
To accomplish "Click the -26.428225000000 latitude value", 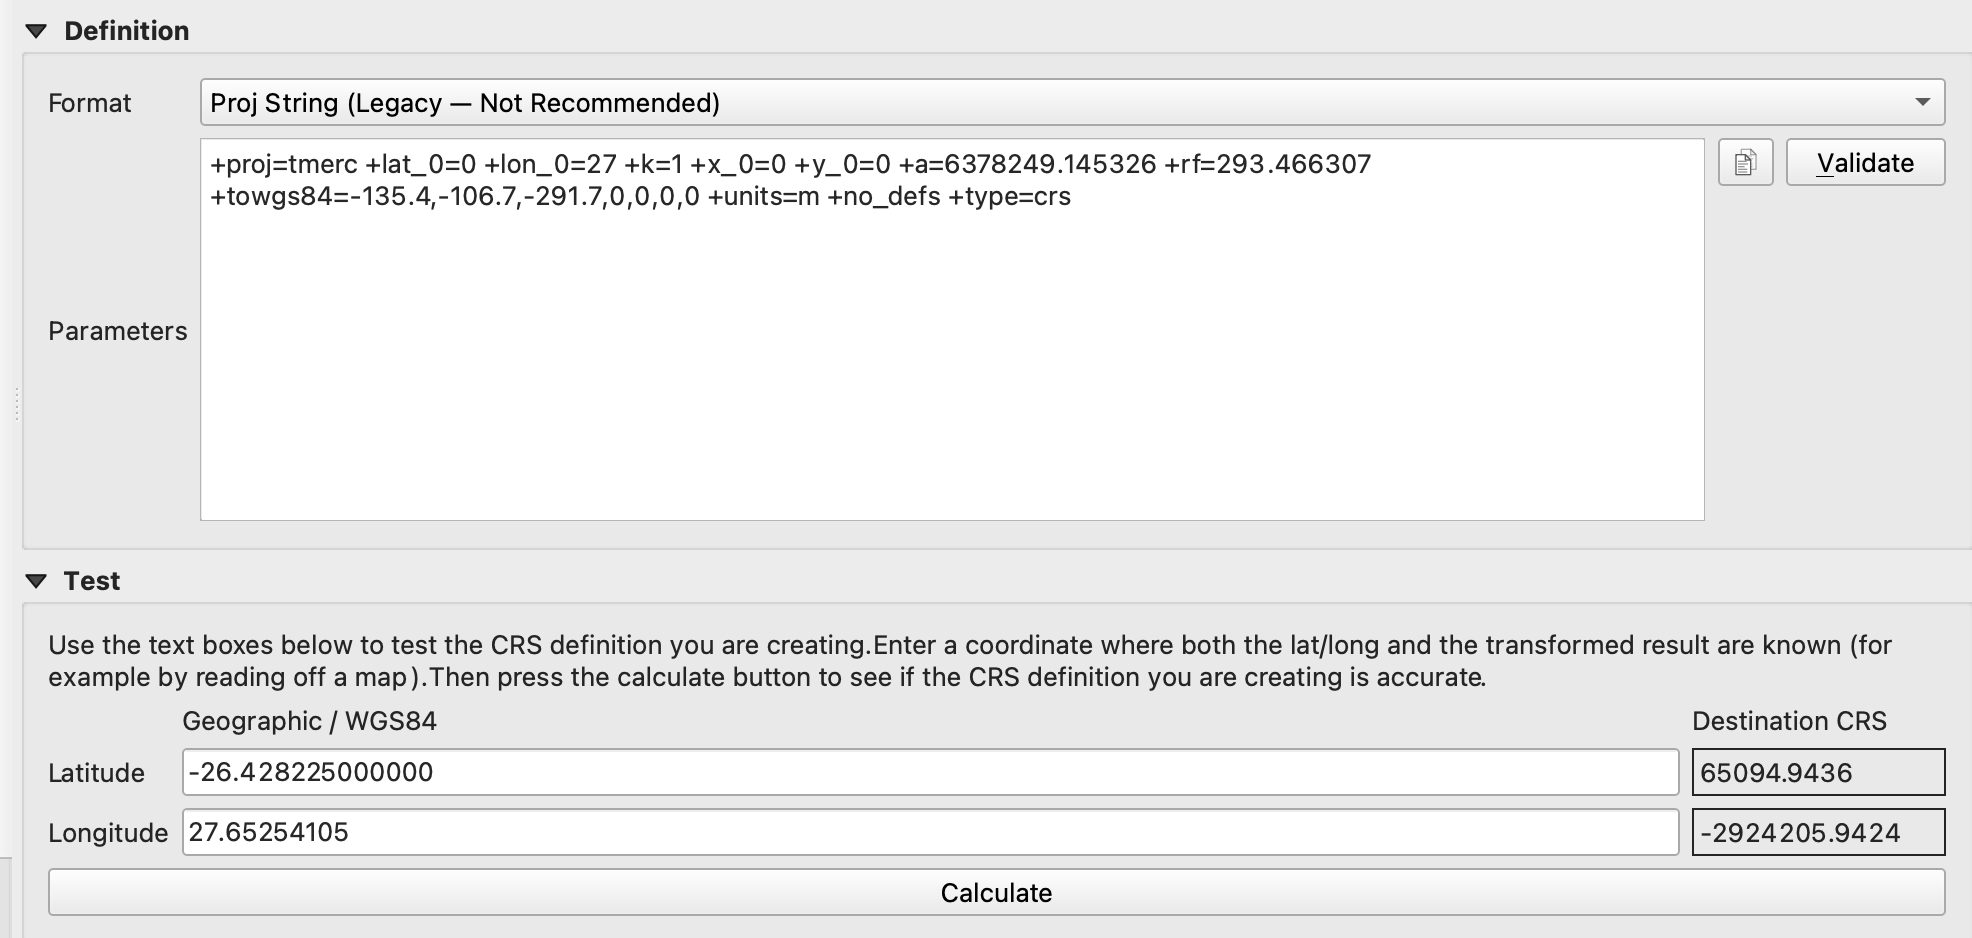I will [x=311, y=772].
